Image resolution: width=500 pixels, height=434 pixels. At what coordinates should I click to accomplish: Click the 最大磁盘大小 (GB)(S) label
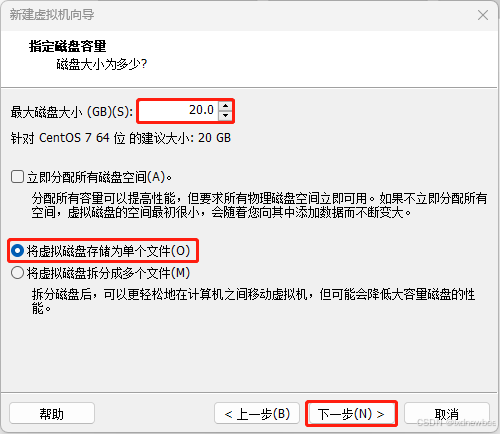tap(72, 112)
